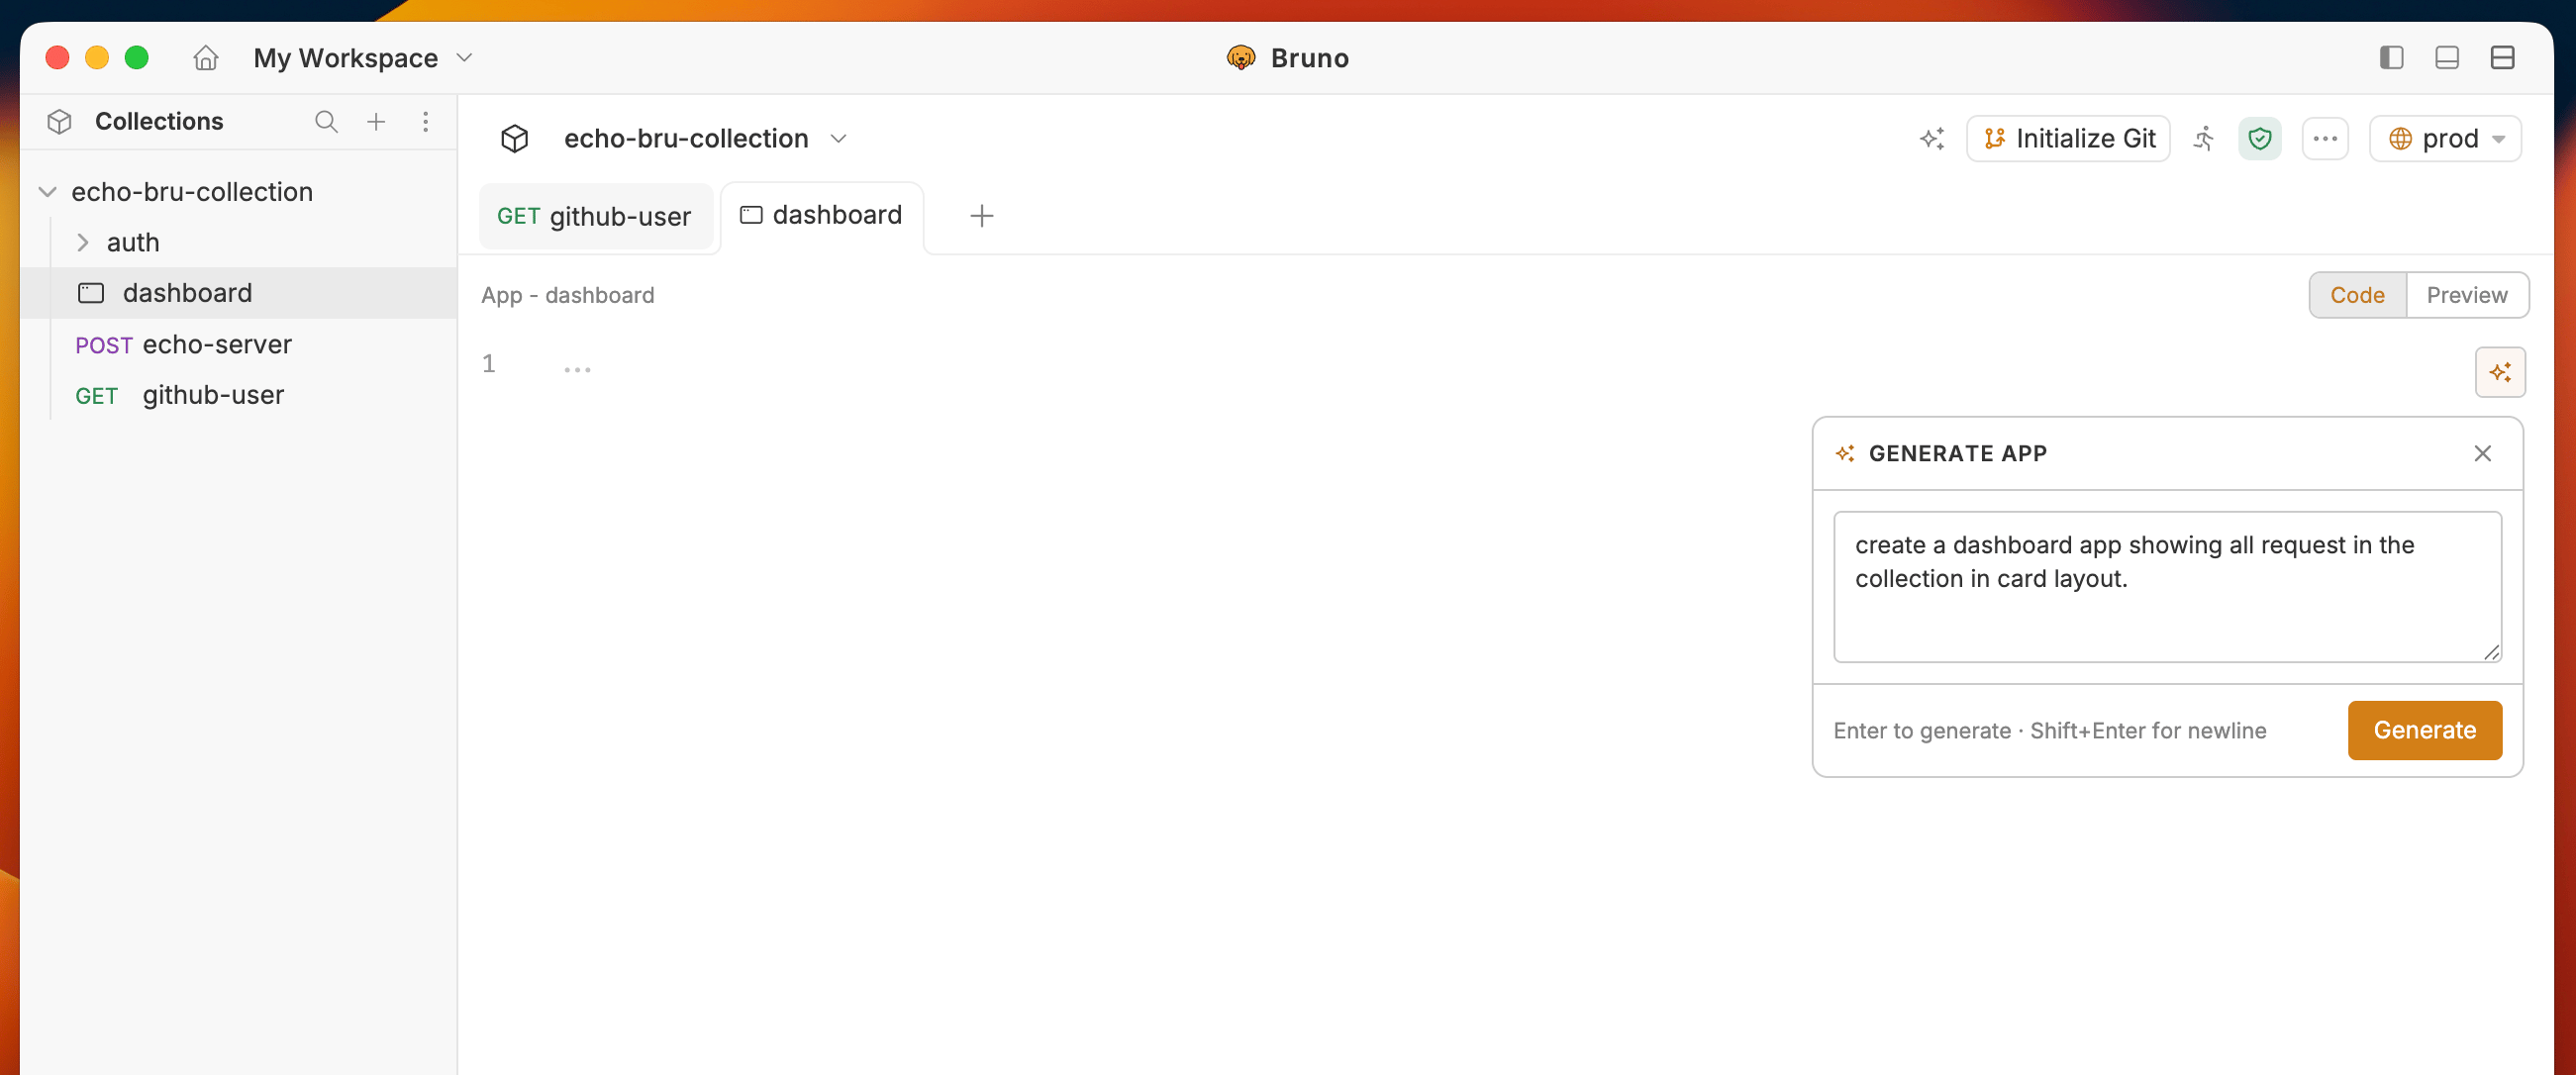Screen dimensions: 2576x1075
Task: Click the Collections heading text
Action: click(159, 122)
